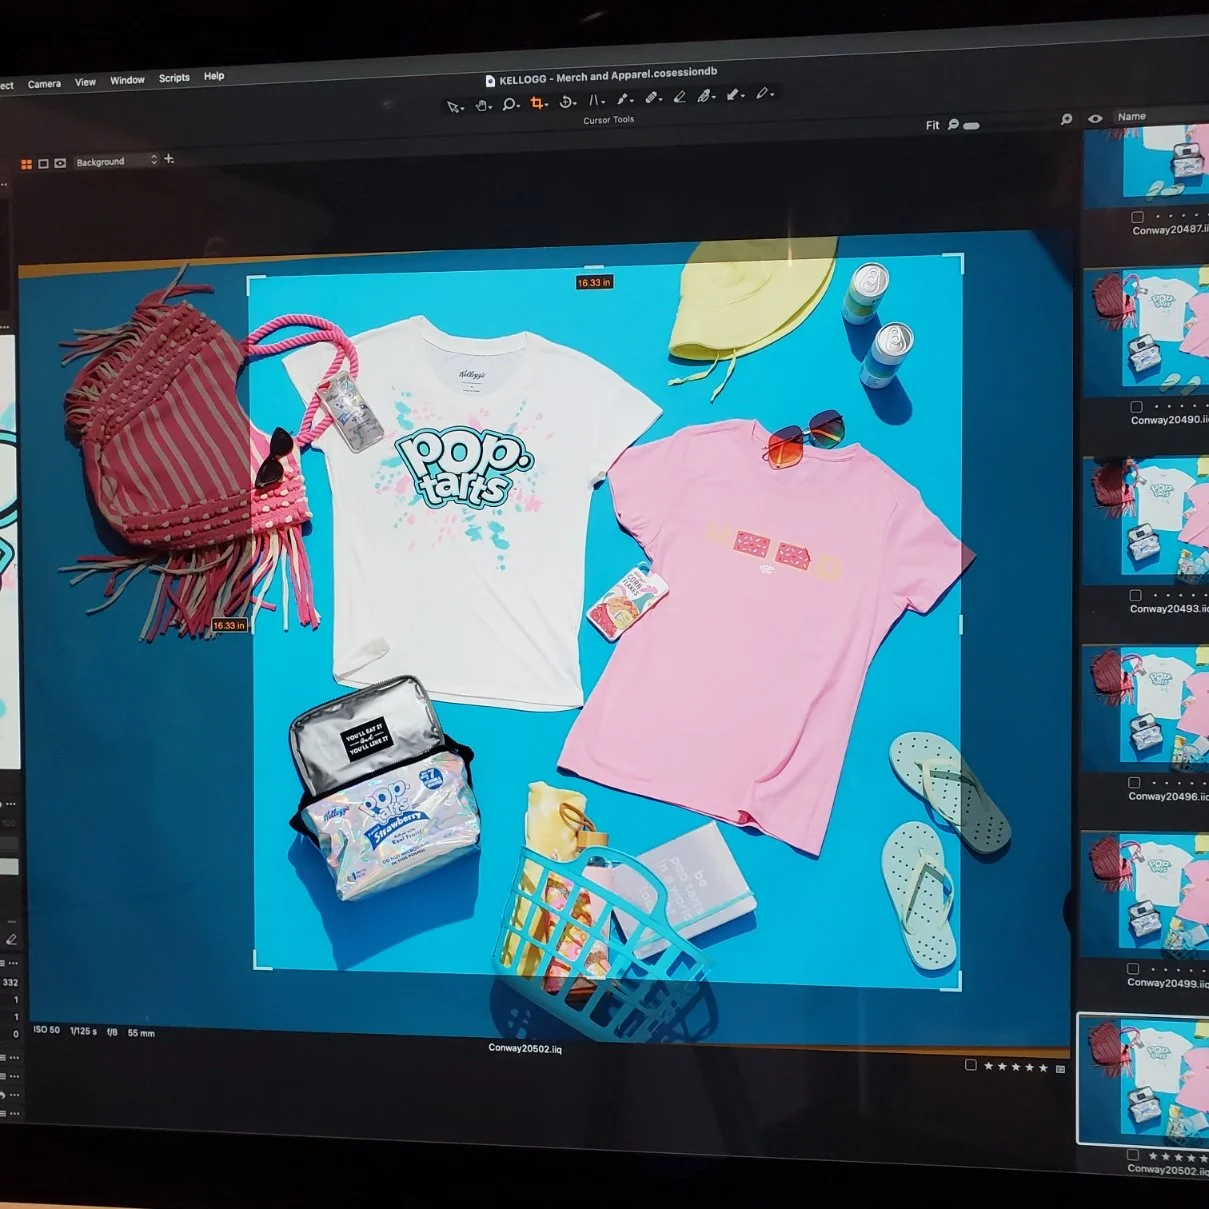
Task: Select the Keystone cursor tool
Action: (594, 100)
